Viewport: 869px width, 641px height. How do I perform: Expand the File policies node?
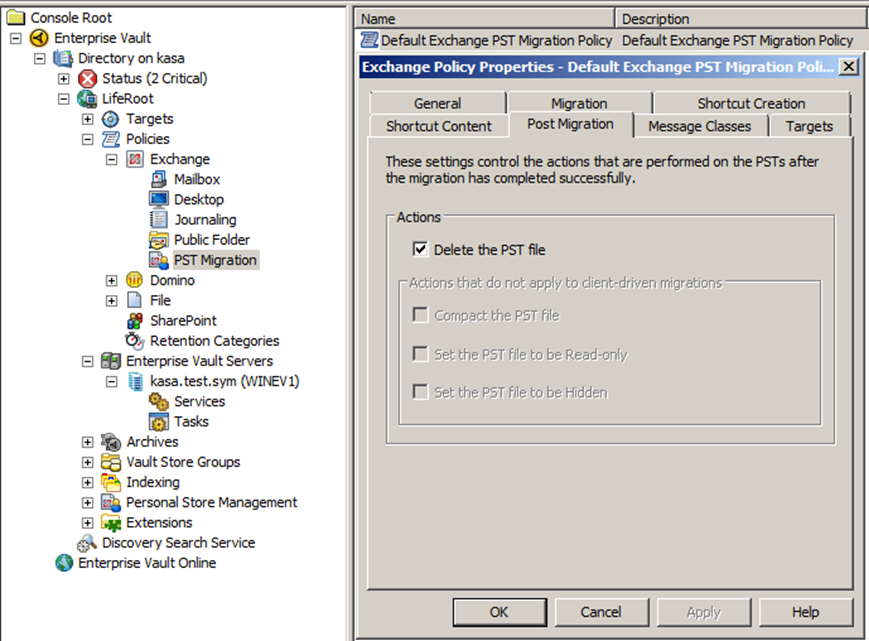pyautogui.click(x=112, y=301)
